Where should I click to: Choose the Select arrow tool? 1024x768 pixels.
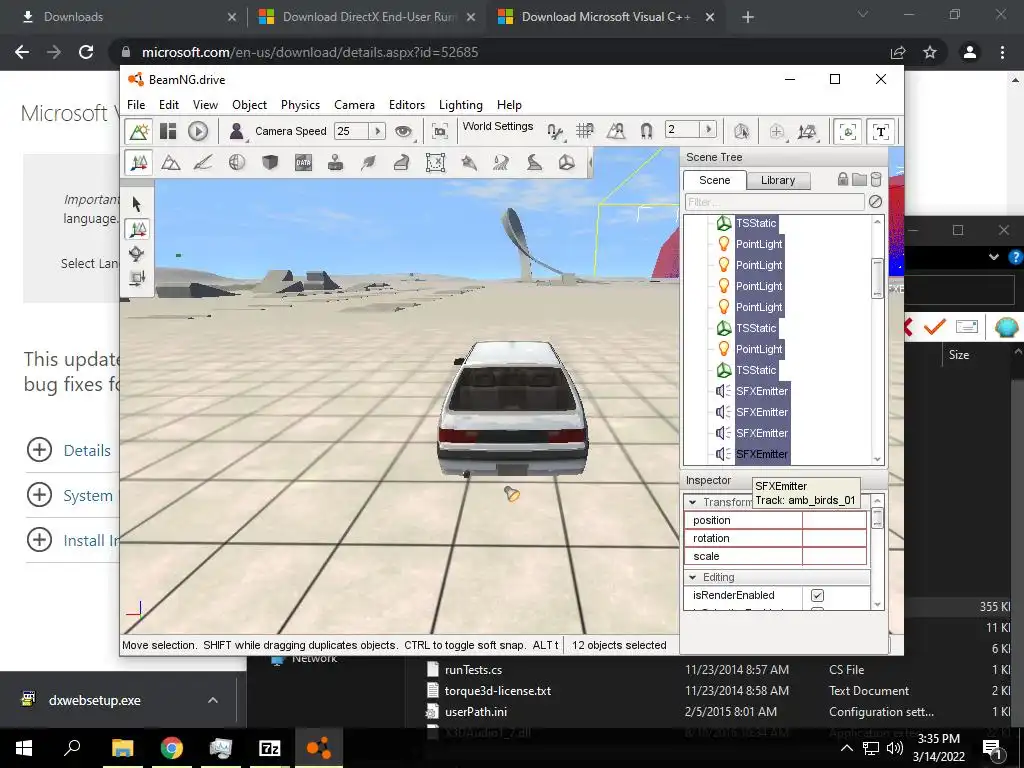[x=136, y=204]
